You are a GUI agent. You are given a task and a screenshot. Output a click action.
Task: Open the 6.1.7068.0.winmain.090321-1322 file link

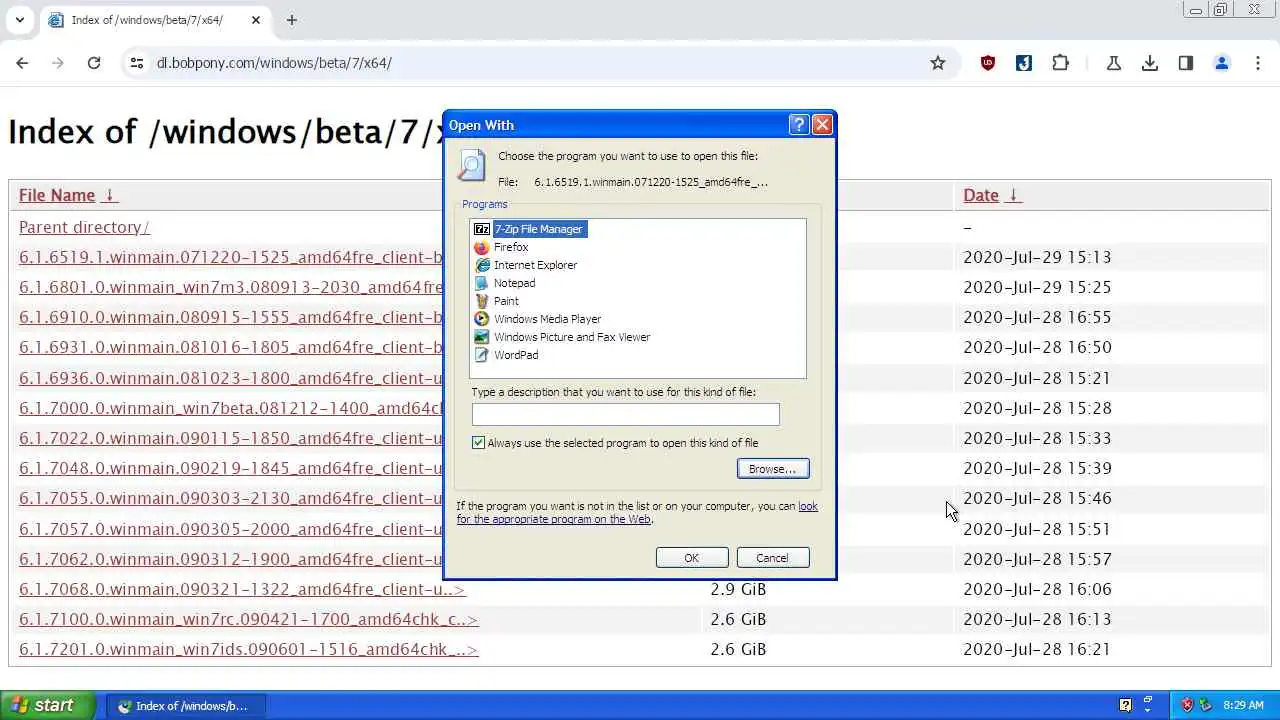242,589
